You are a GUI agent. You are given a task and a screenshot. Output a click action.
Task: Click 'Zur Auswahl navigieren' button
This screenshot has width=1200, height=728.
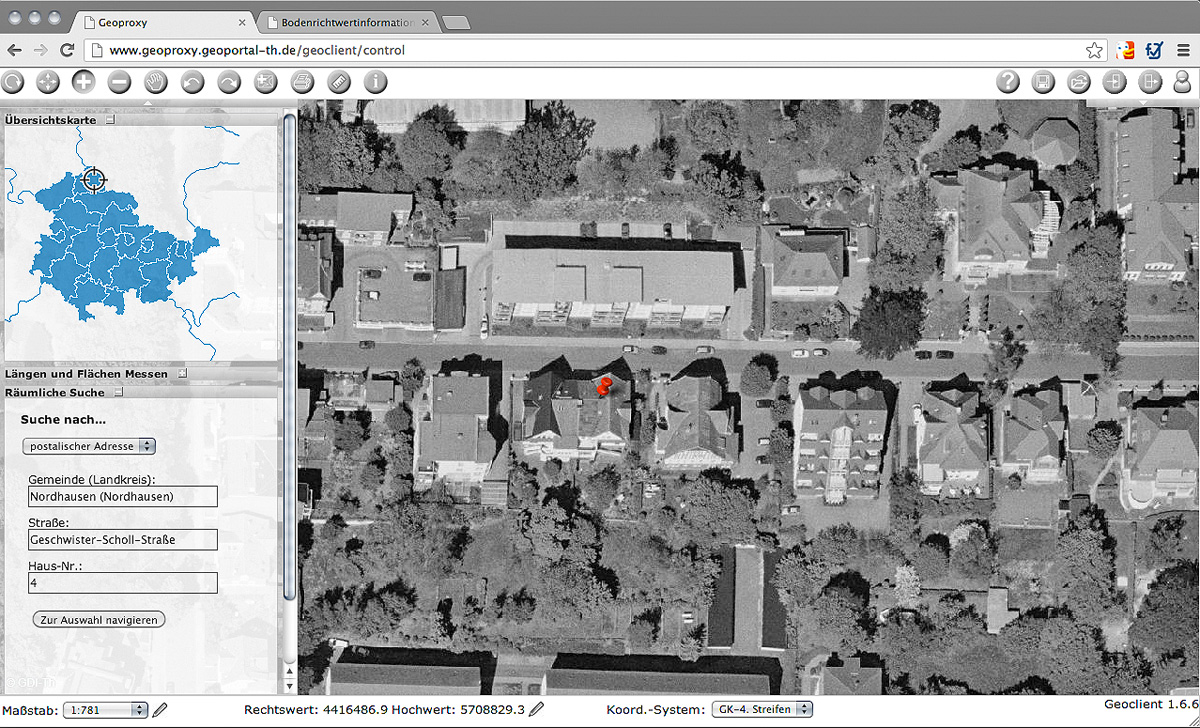(99, 620)
